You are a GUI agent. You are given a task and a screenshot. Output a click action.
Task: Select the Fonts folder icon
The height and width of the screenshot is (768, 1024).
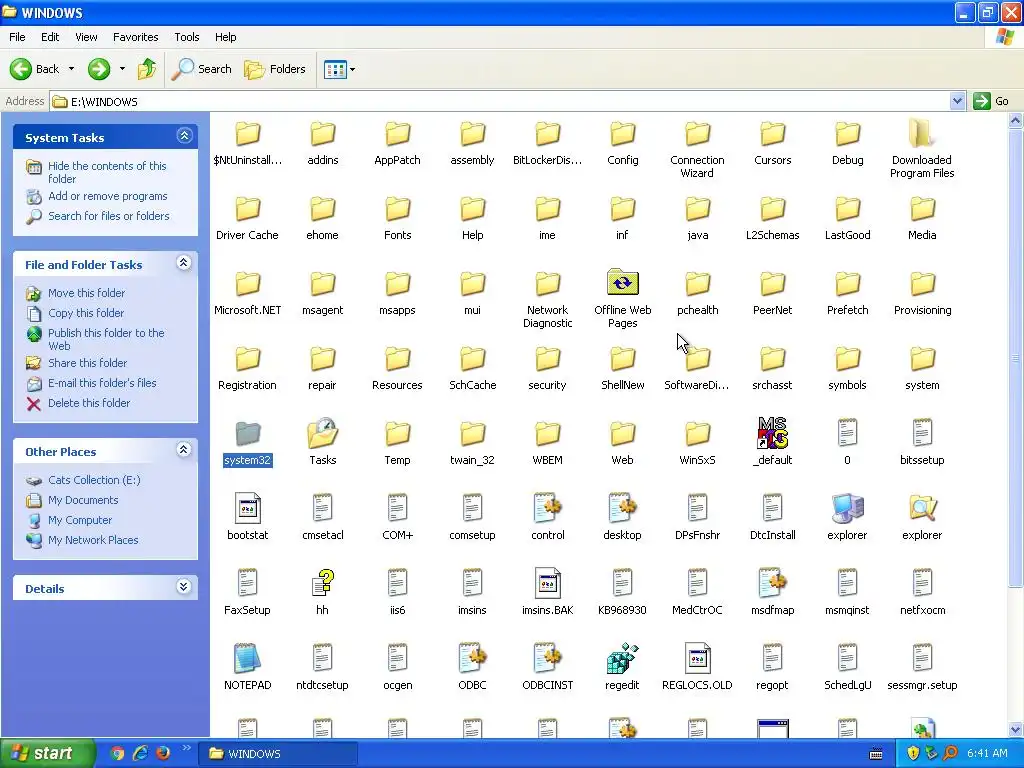click(x=398, y=209)
